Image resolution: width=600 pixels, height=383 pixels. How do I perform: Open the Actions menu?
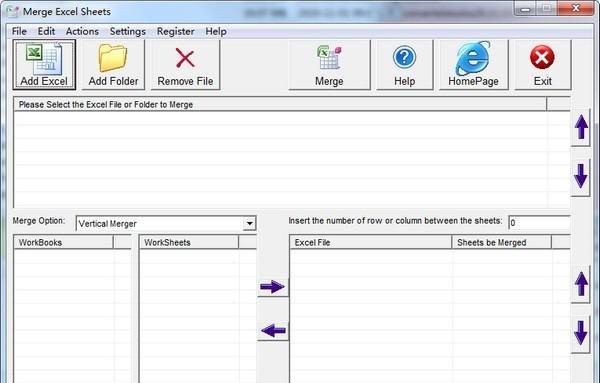click(82, 31)
